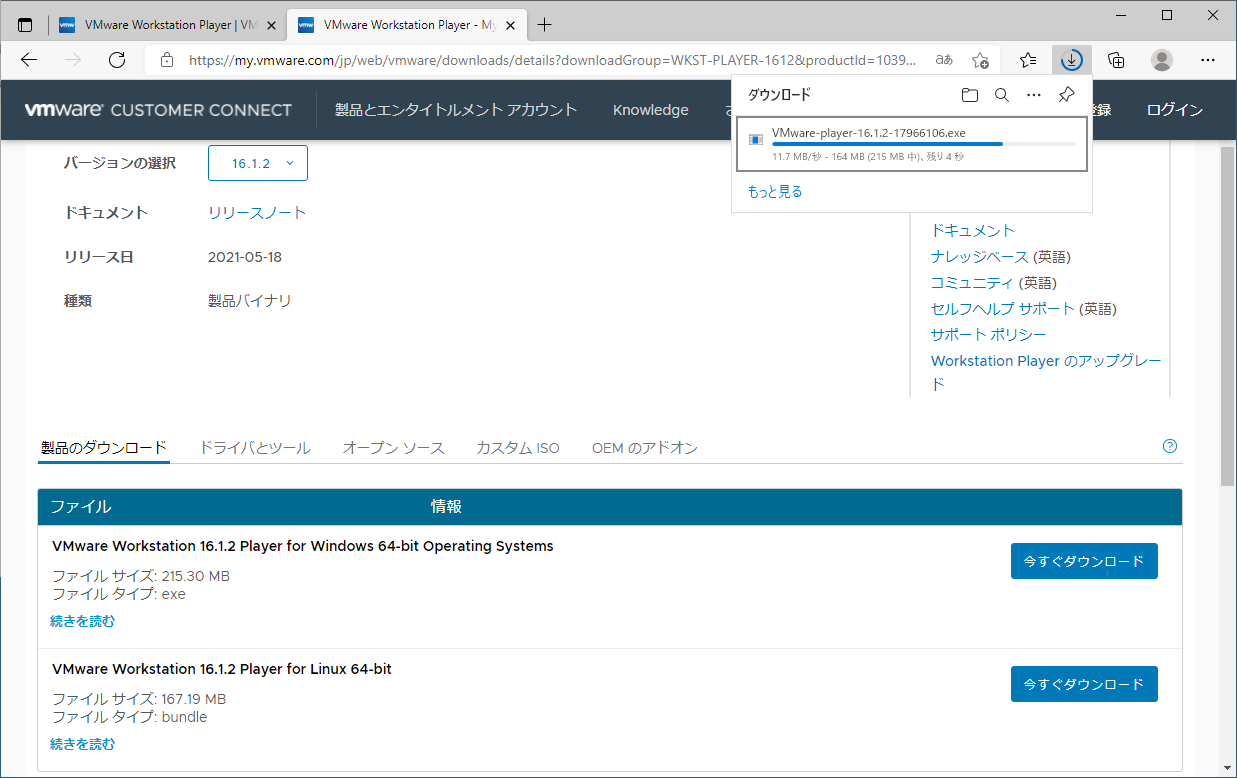The height and width of the screenshot is (778, 1237).
Task: Click the user profile avatar icon
Action: coord(1161,60)
